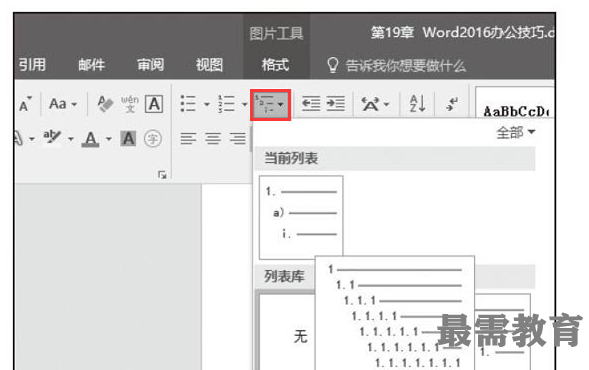Expand the Asian layout dropdown arrow
The height and width of the screenshot is (370, 589).
pos(387,104)
